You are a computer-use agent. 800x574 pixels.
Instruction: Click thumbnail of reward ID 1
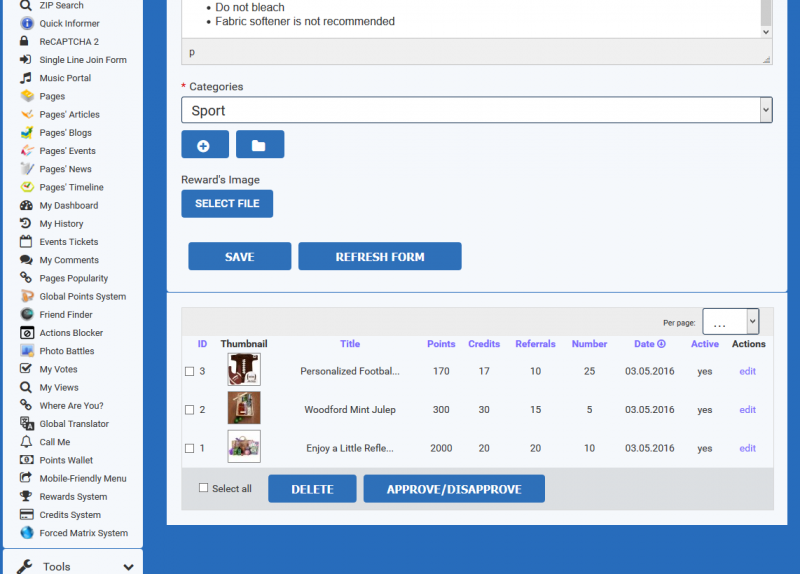point(244,446)
